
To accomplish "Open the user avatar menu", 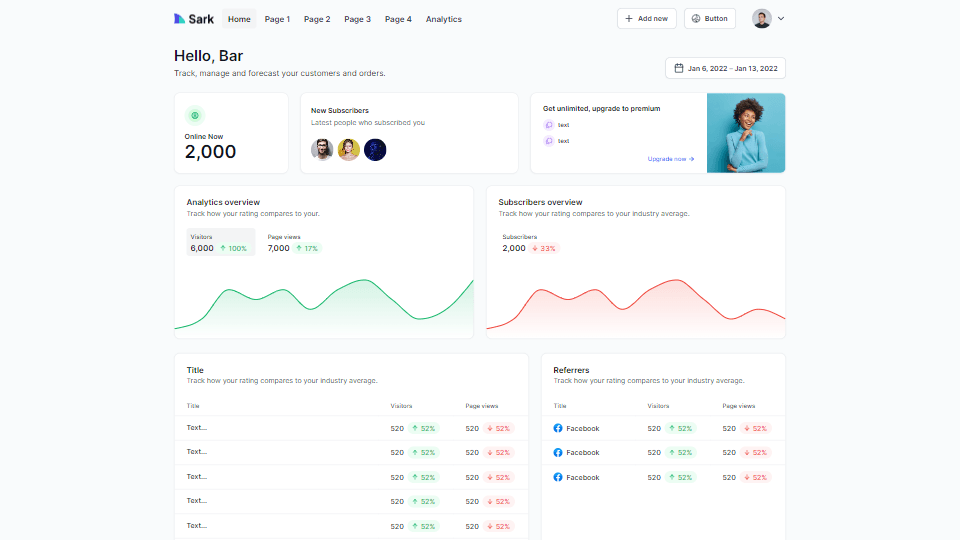I will coord(762,19).
